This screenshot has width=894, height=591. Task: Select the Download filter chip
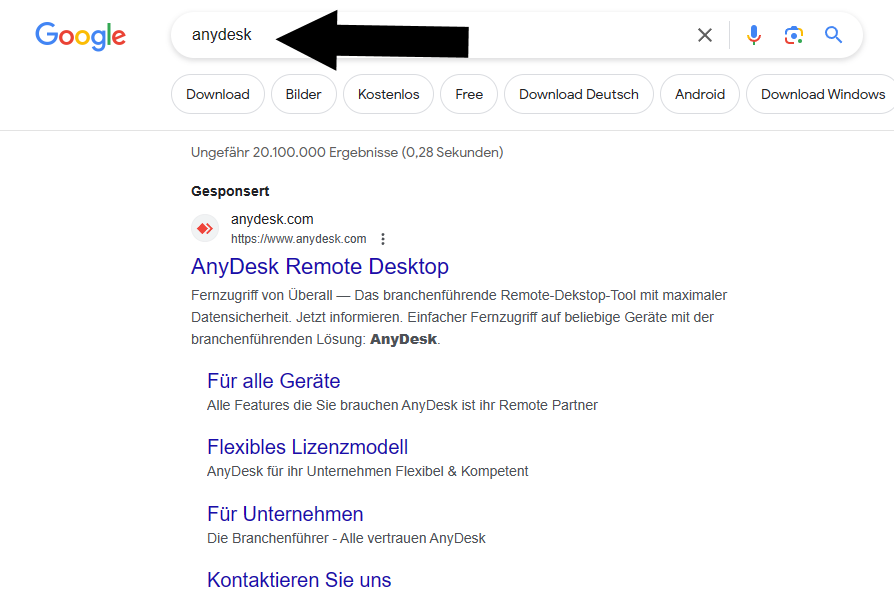218,94
